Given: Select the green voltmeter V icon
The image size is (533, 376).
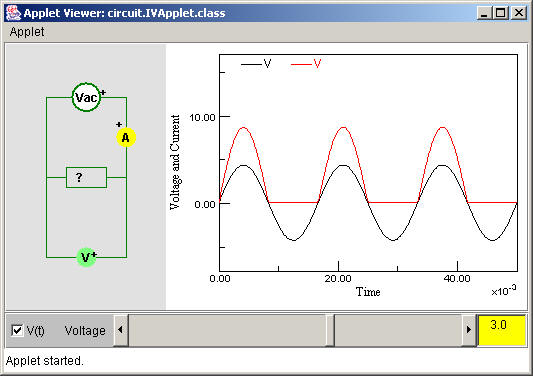Looking at the screenshot, I should pyautogui.click(x=86, y=257).
